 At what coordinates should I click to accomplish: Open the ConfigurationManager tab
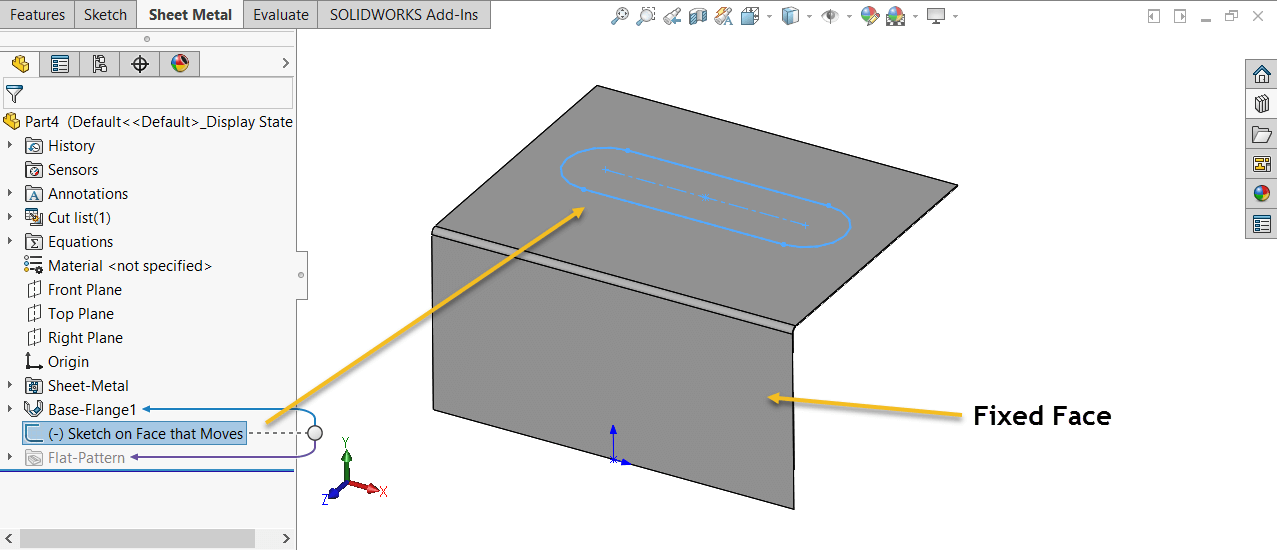click(x=100, y=64)
